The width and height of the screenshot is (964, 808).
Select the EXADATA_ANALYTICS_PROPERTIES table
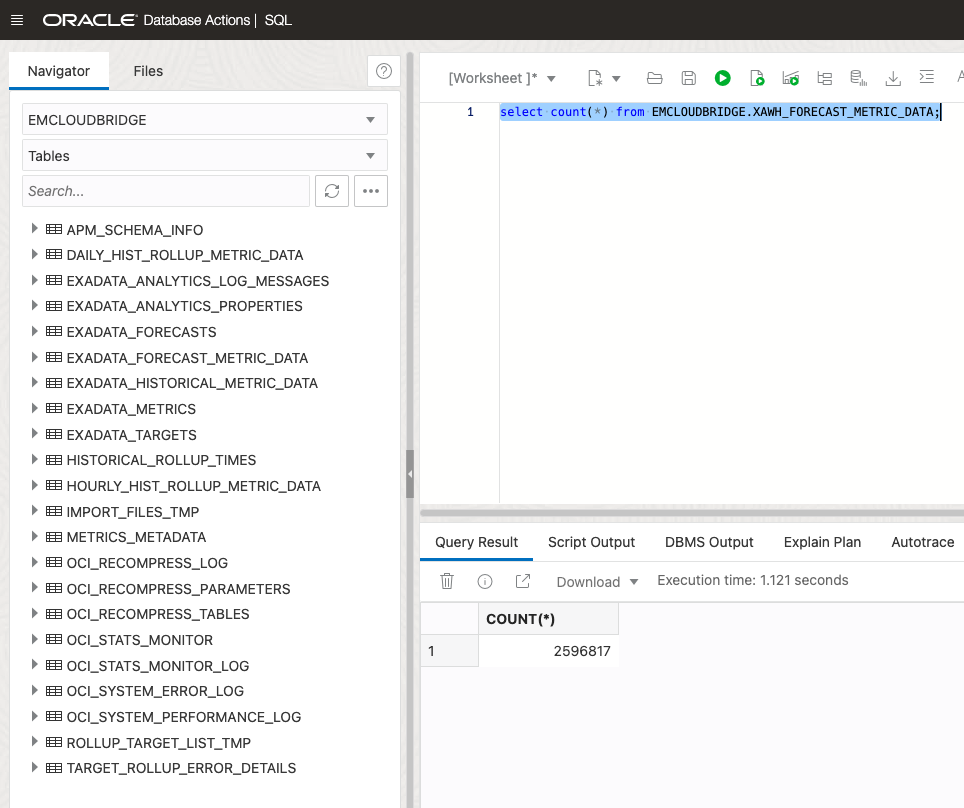(184, 306)
